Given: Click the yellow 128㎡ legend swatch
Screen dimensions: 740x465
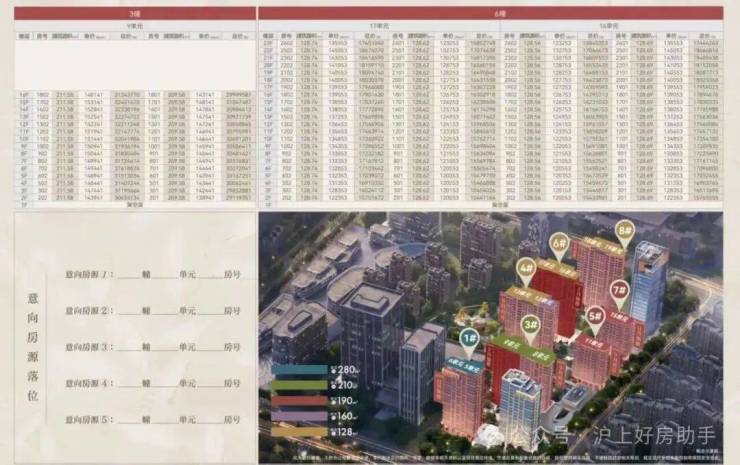Looking at the screenshot, I should pos(300,432).
